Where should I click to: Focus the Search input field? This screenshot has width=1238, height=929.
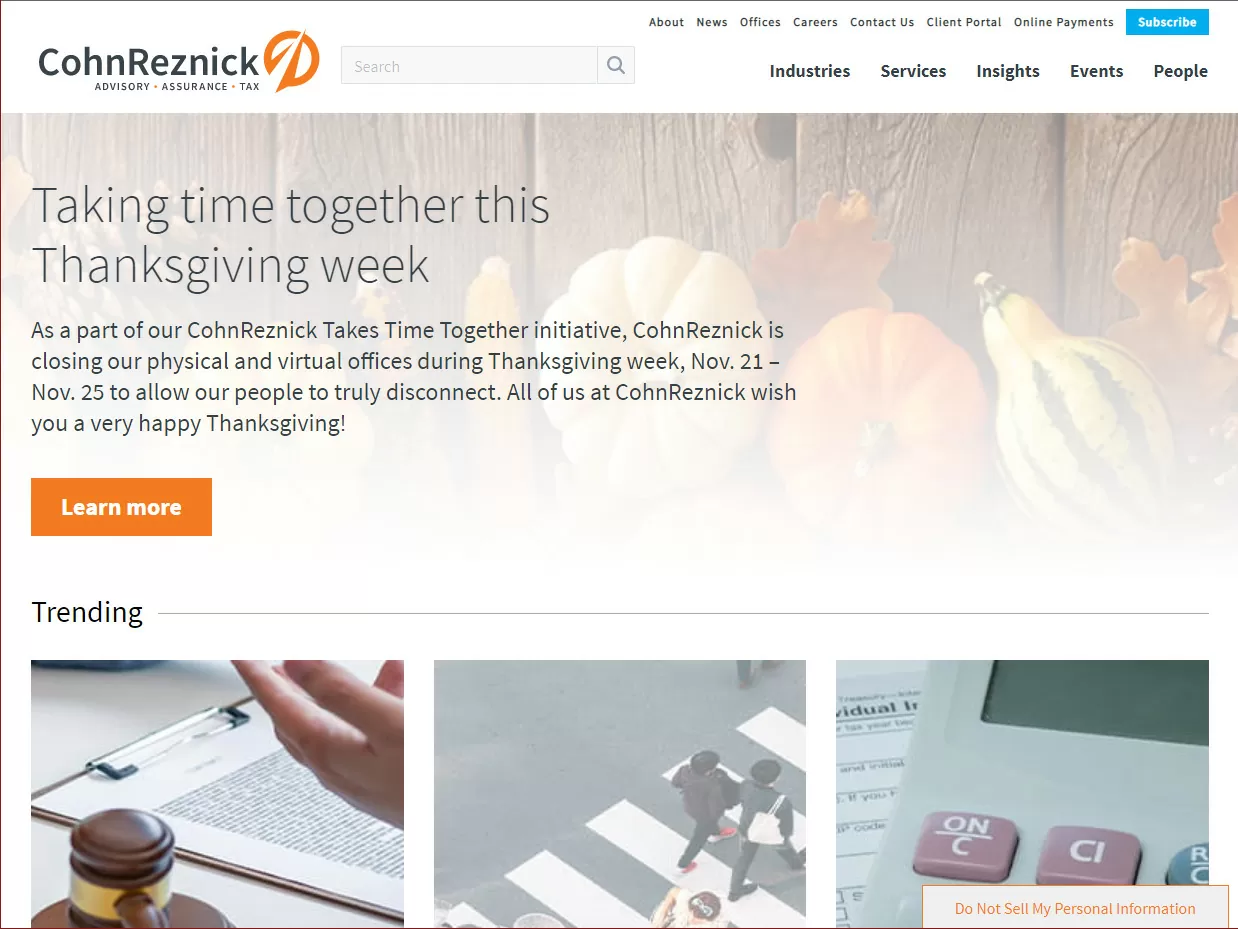tap(469, 66)
